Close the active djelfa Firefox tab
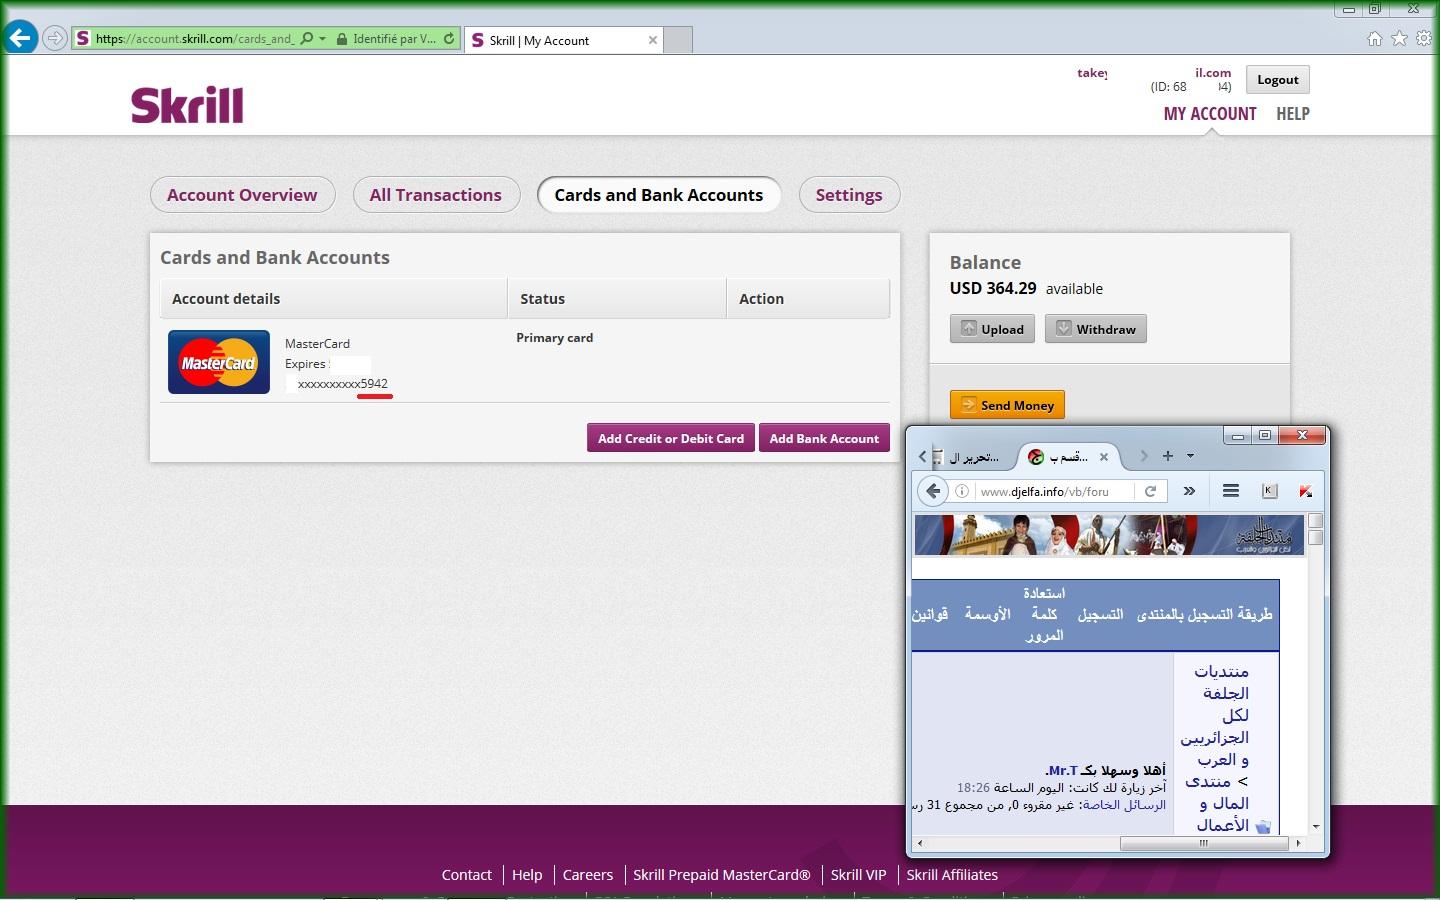The image size is (1440, 900). 1104,457
